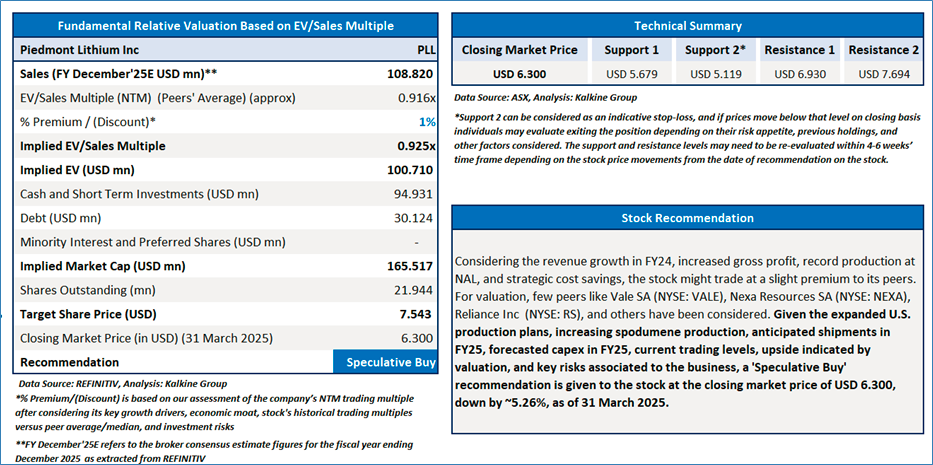Click the Sales value 108.820

point(411,73)
